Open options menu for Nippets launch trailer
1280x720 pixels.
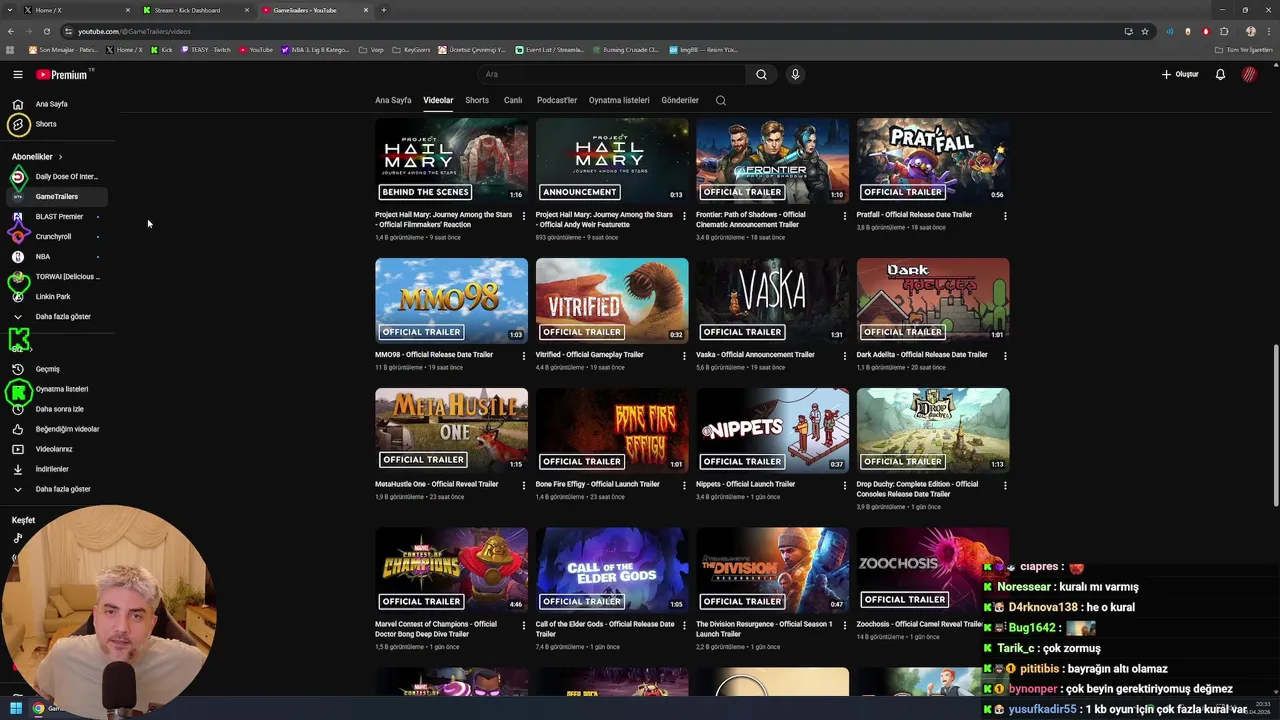[845, 485]
